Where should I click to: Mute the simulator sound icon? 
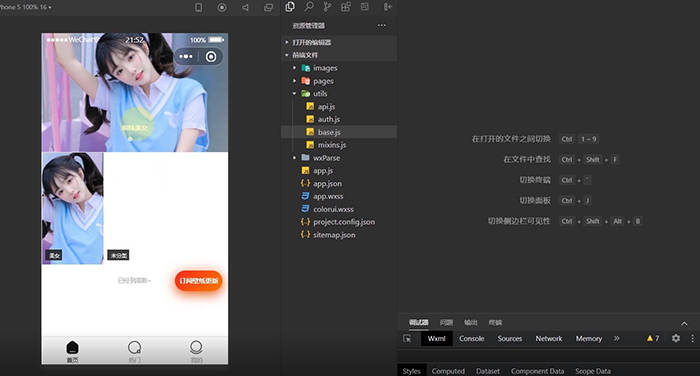[245, 8]
